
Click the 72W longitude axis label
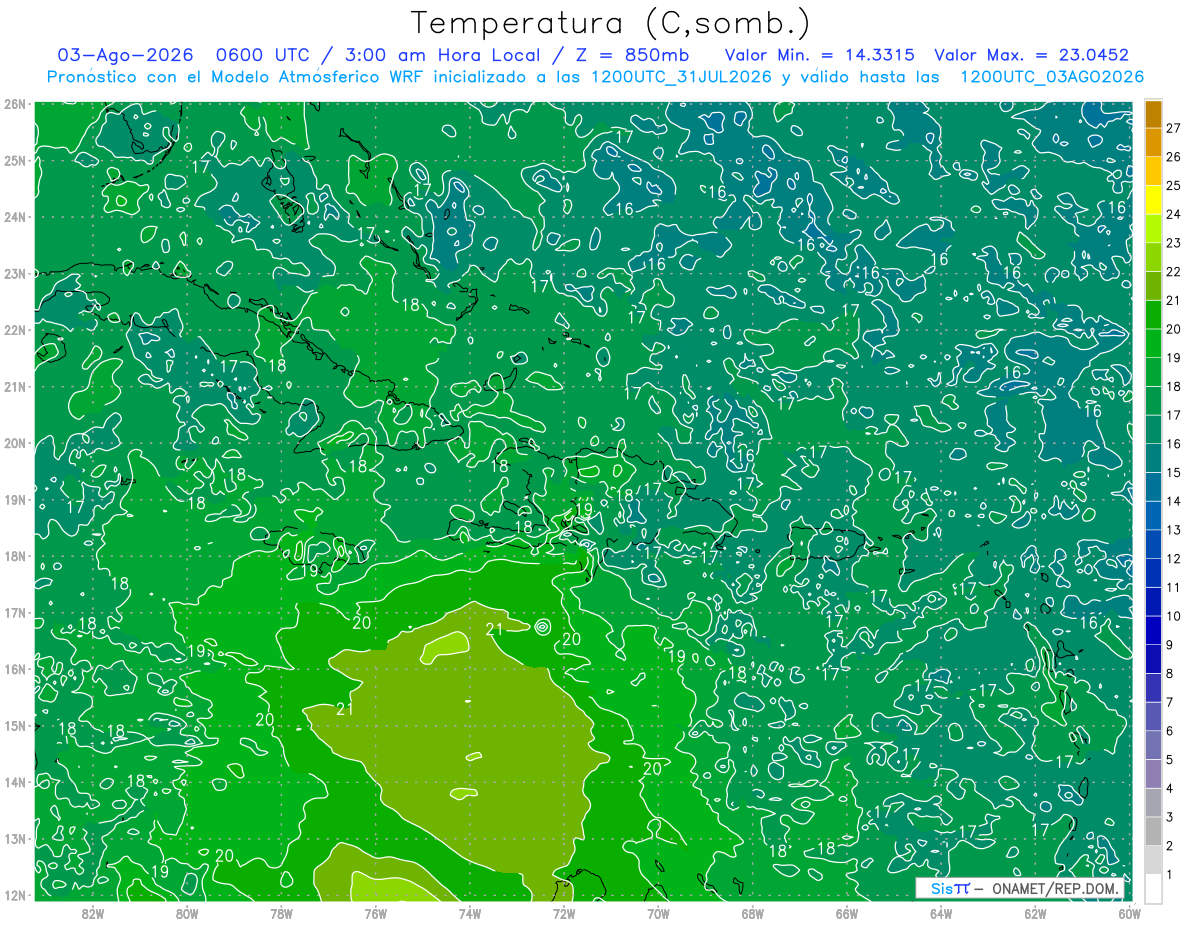tap(564, 913)
